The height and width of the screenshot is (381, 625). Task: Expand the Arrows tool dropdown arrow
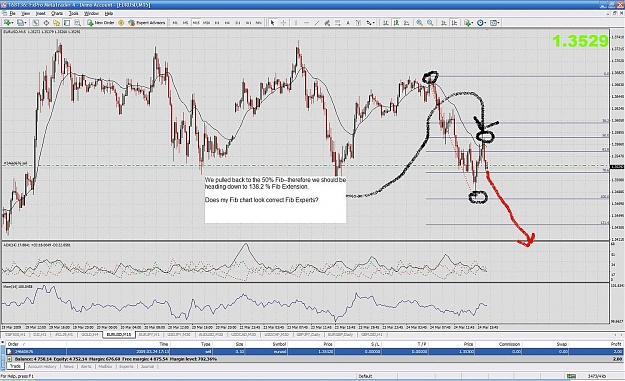click(374, 23)
